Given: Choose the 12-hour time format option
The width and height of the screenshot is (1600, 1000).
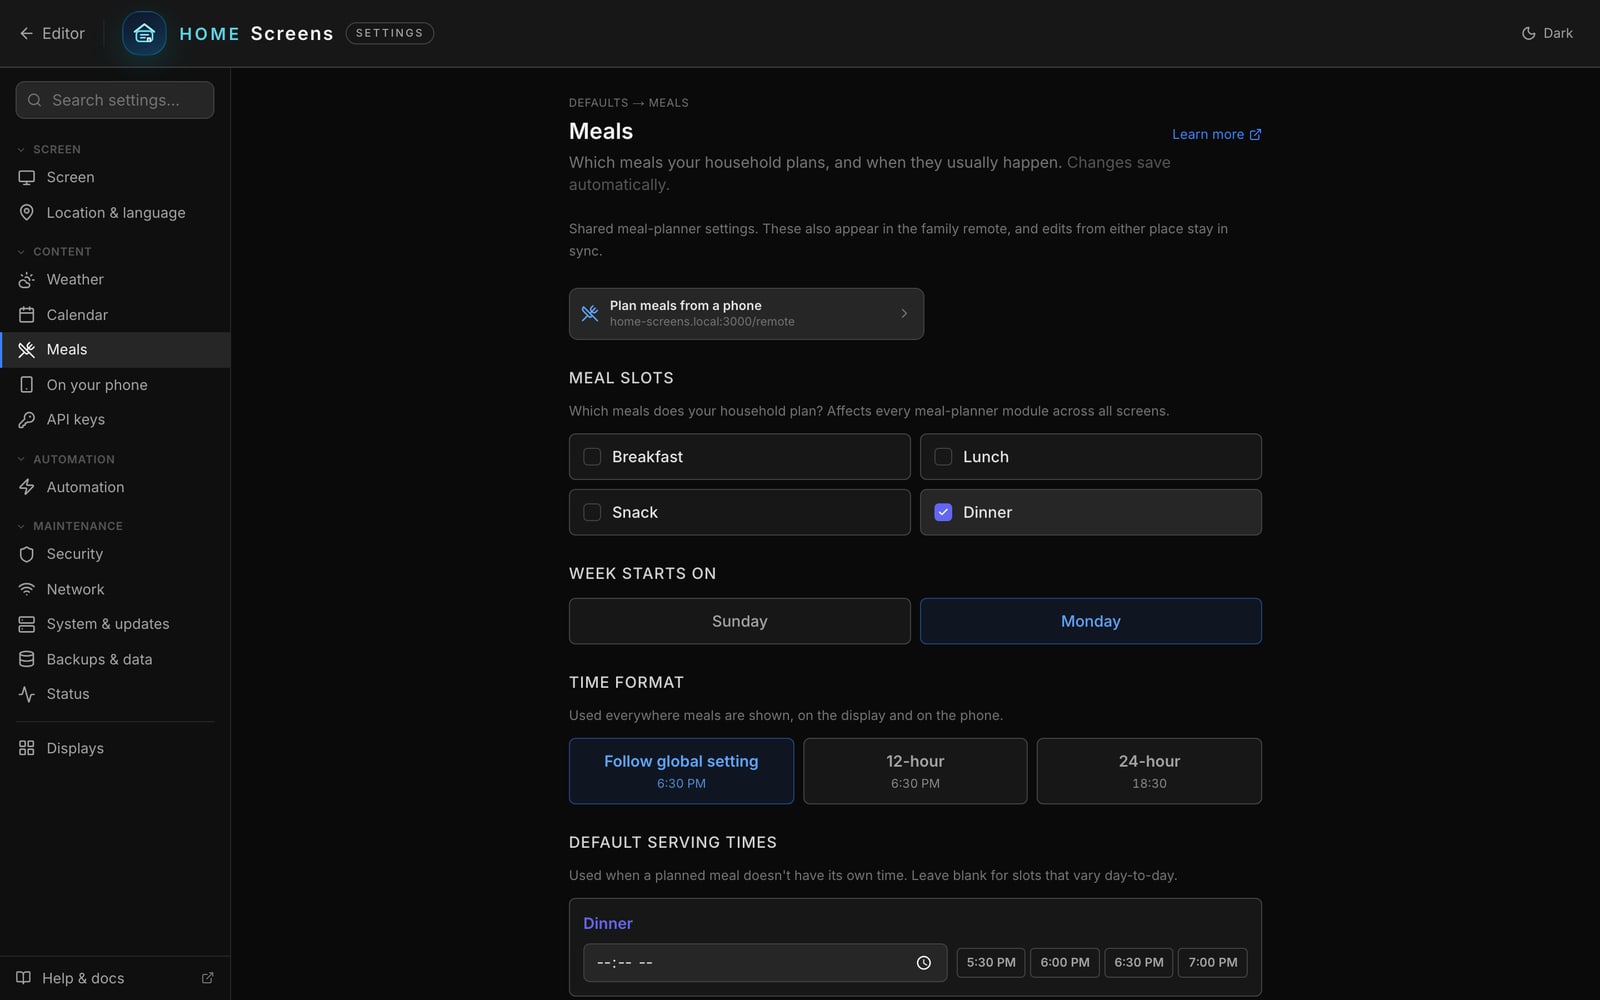Looking at the screenshot, I should click(x=915, y=771).
